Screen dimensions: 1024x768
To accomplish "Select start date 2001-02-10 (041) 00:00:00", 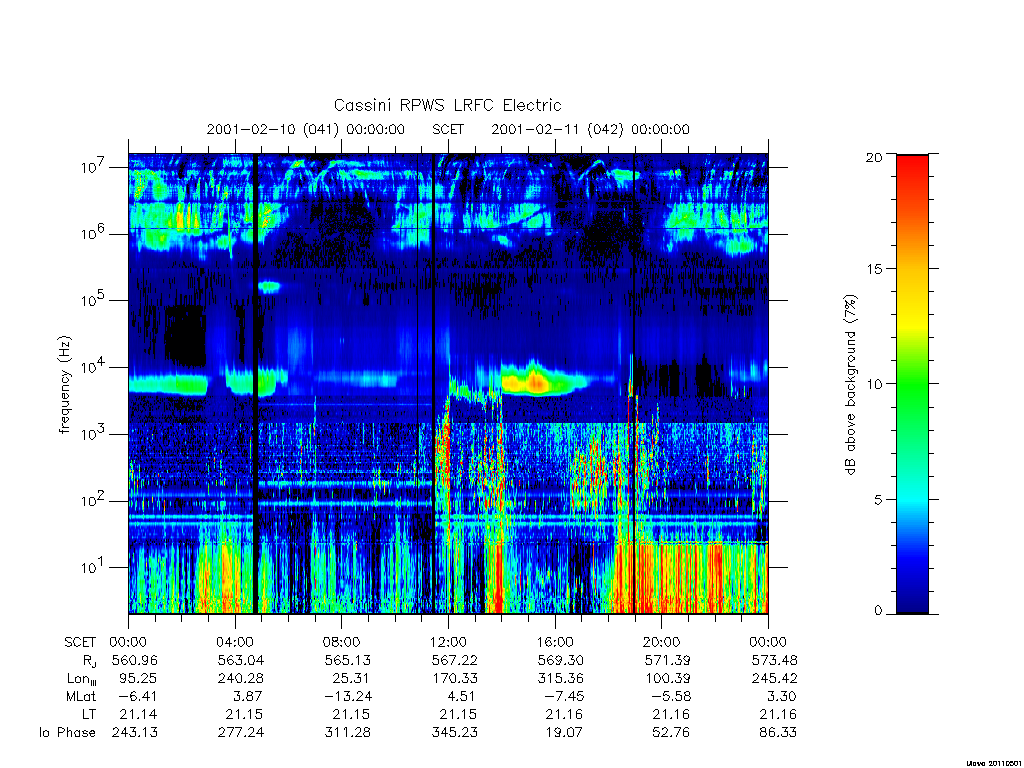I will (306, 129).
